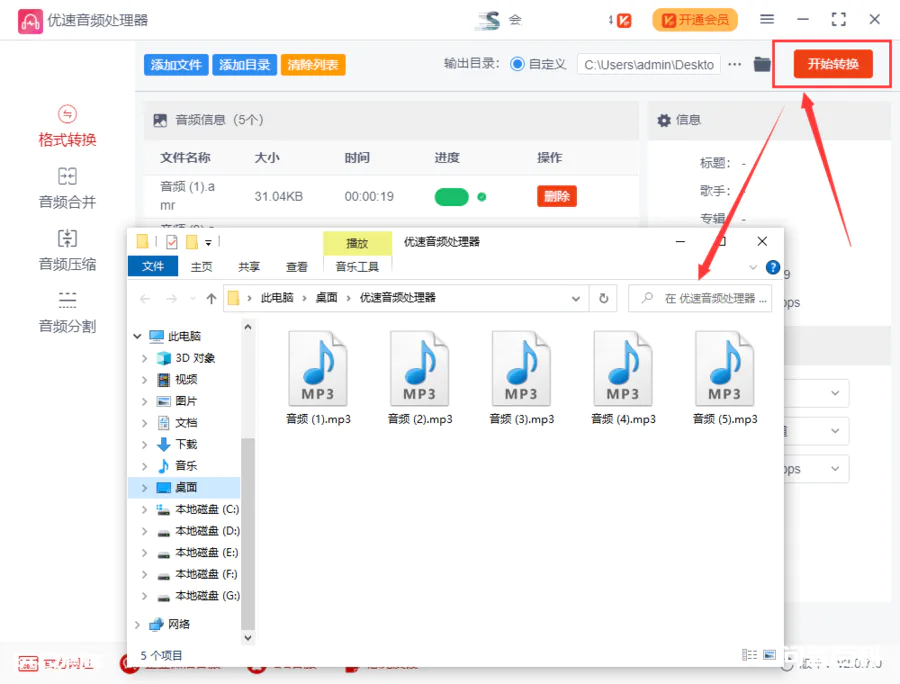Click 桌面 in the address breadcrumb
Screen dimensions: 900x684
point(327,298)
